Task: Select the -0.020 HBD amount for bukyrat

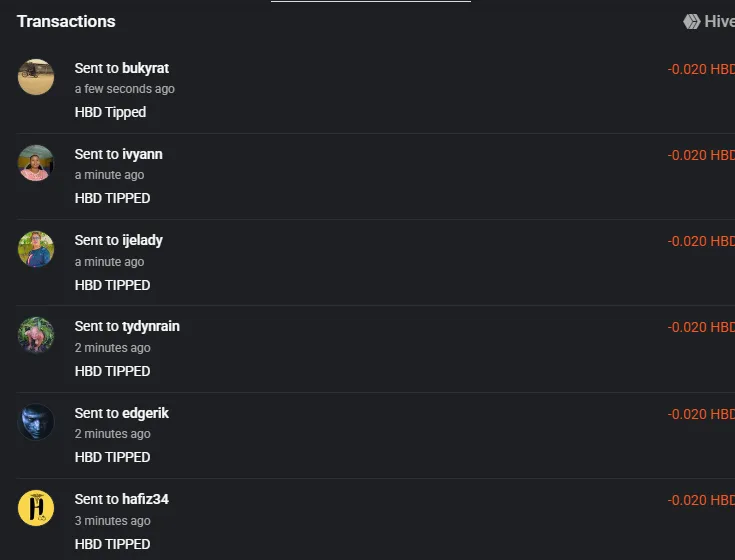Action: tap(701, 69)
